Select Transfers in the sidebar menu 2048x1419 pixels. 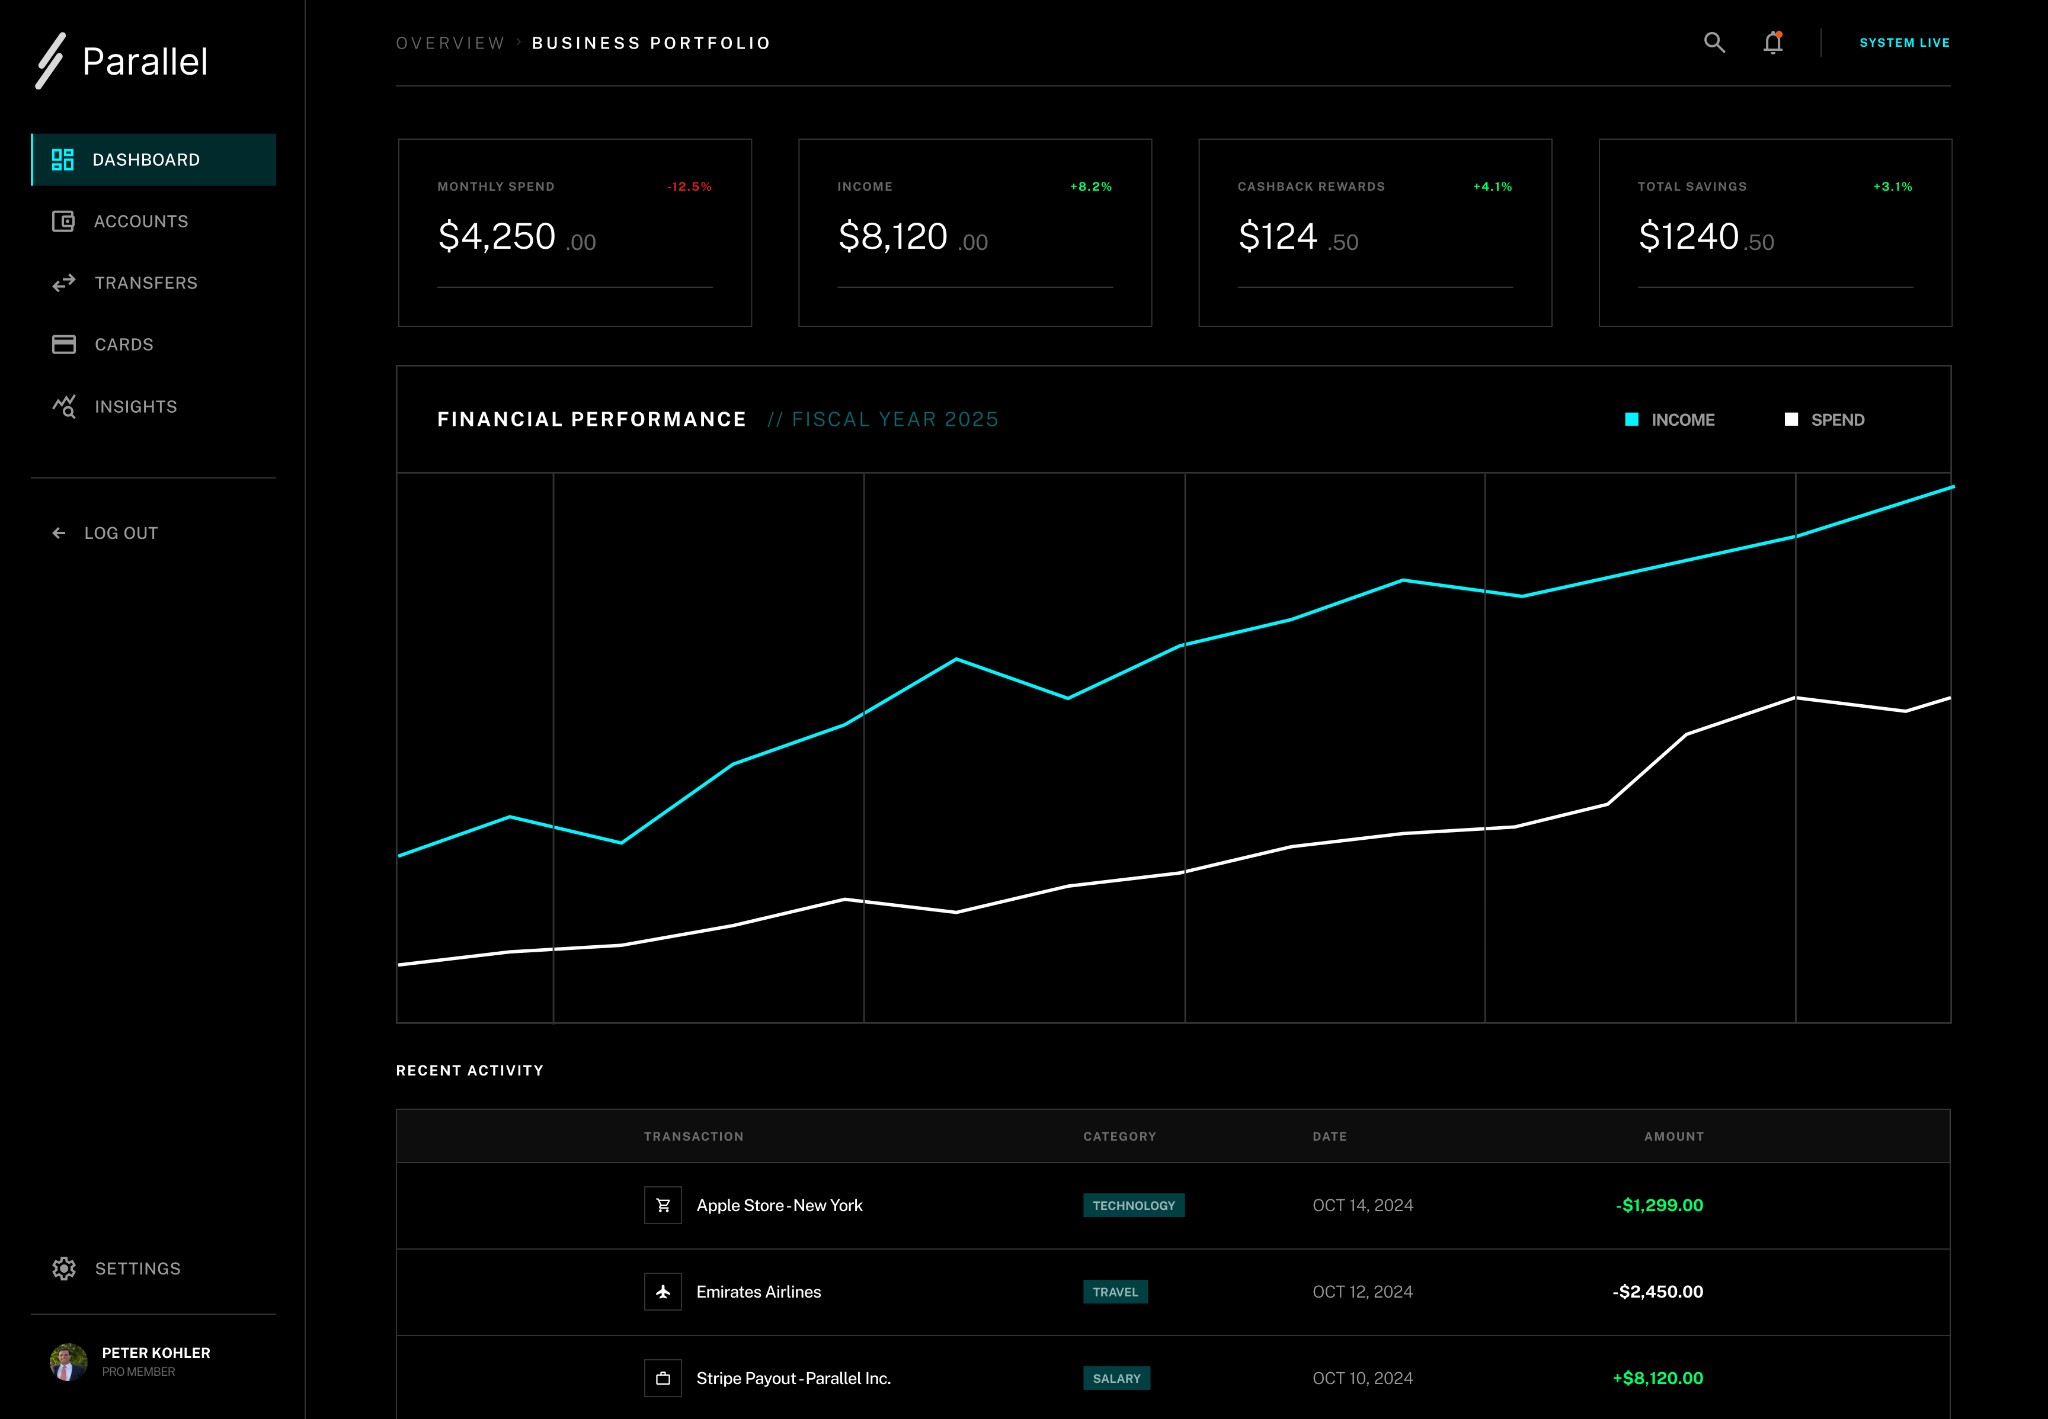pos(146,283)
